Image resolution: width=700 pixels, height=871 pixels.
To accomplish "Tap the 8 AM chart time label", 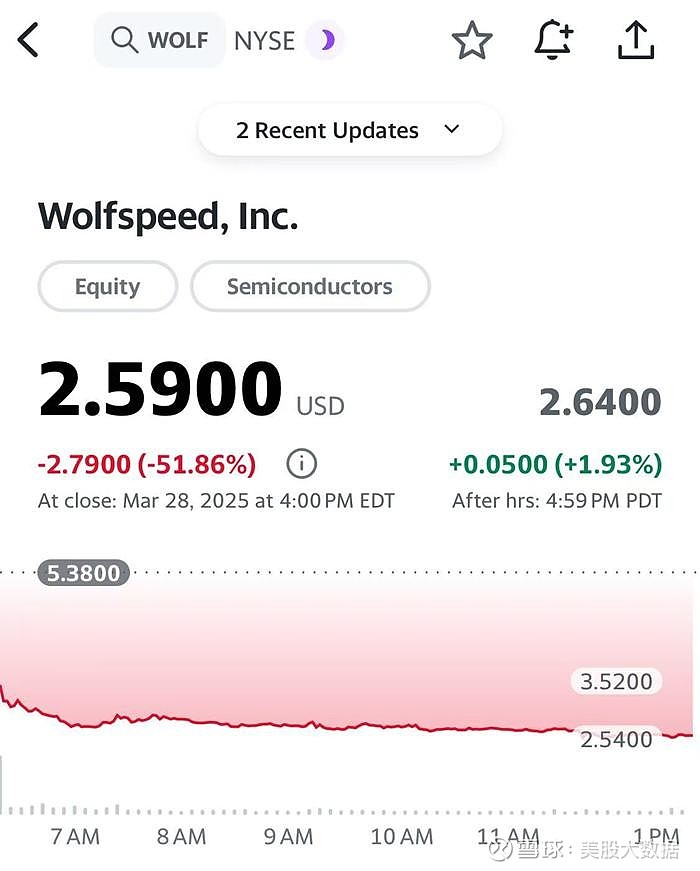I will [x=182, y=837].
